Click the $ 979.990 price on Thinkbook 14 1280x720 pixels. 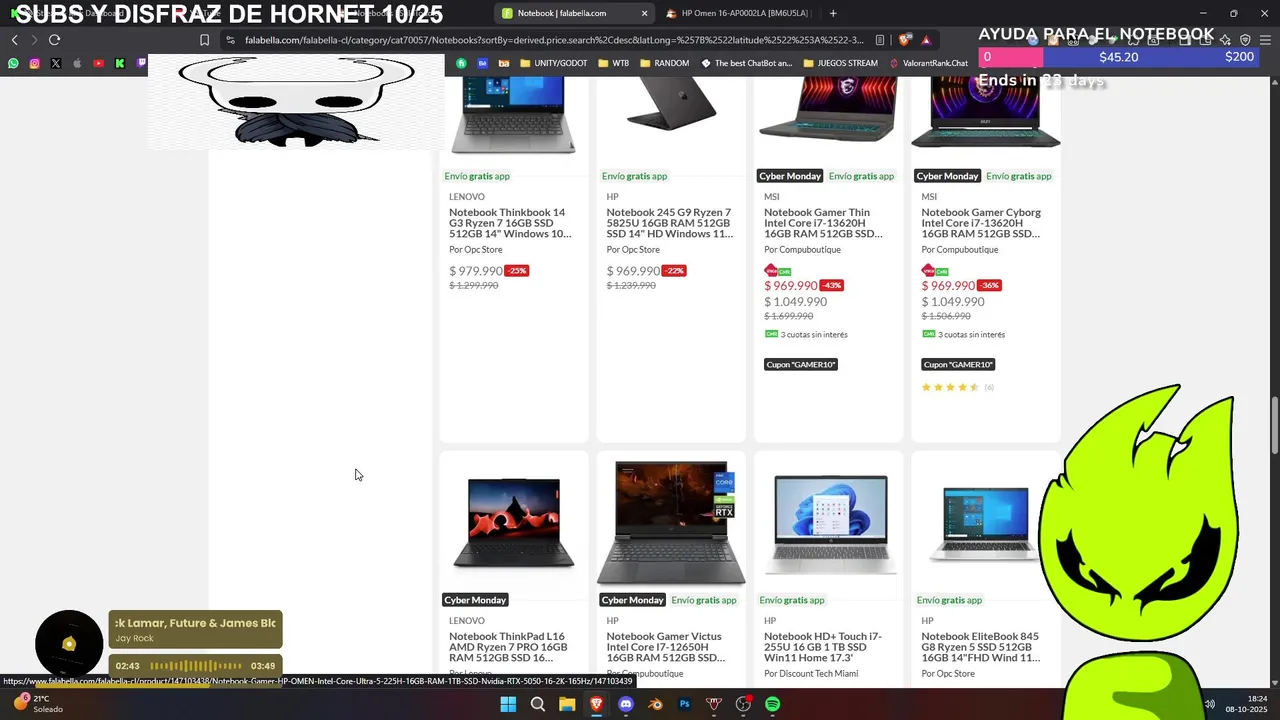click(476, 271)
